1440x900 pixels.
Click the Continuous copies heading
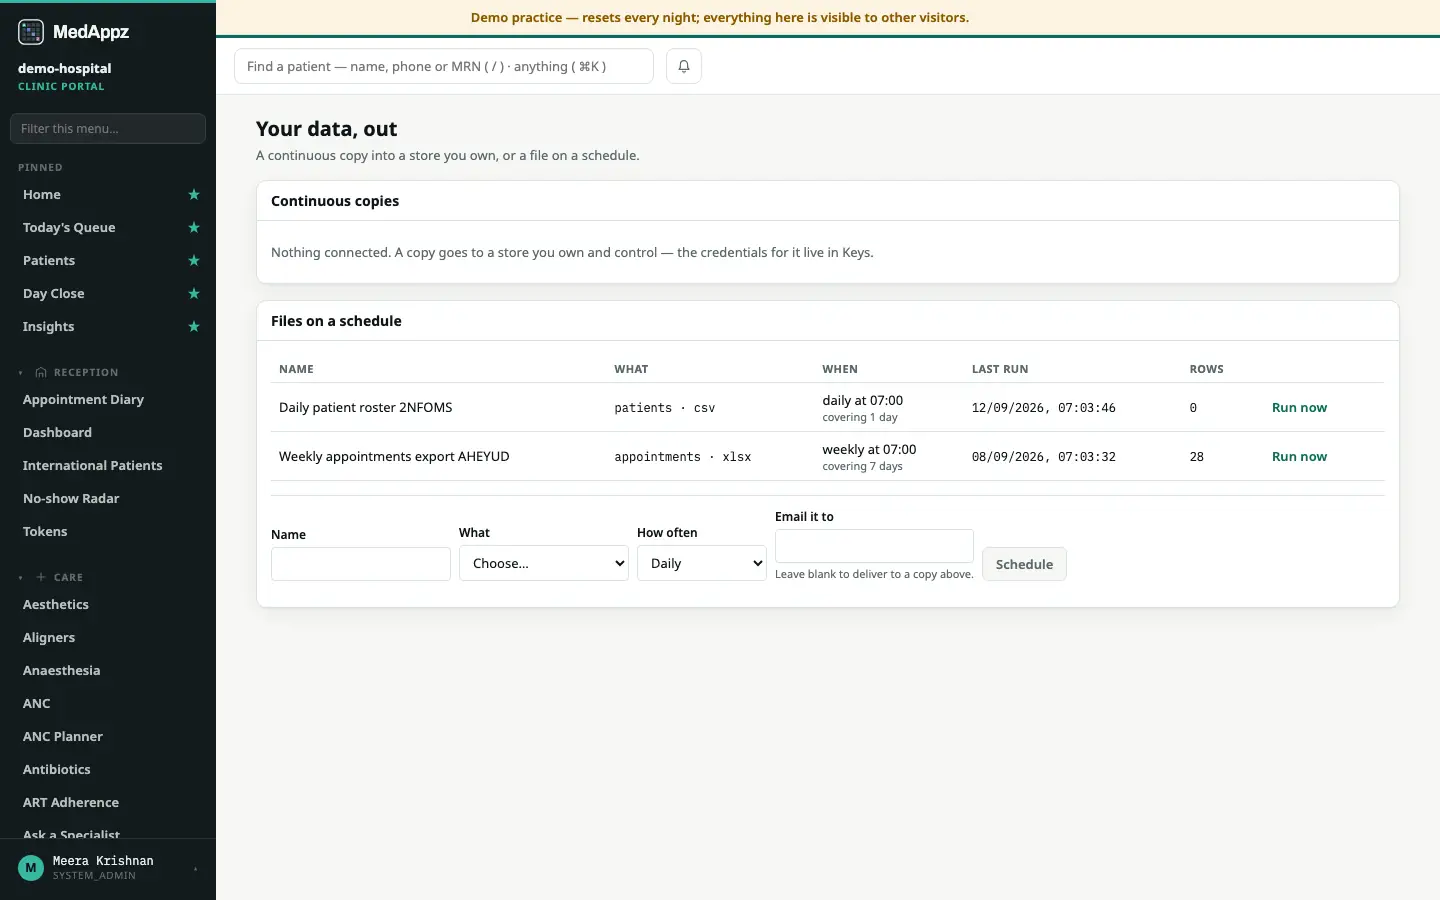[x=335, y=201]
